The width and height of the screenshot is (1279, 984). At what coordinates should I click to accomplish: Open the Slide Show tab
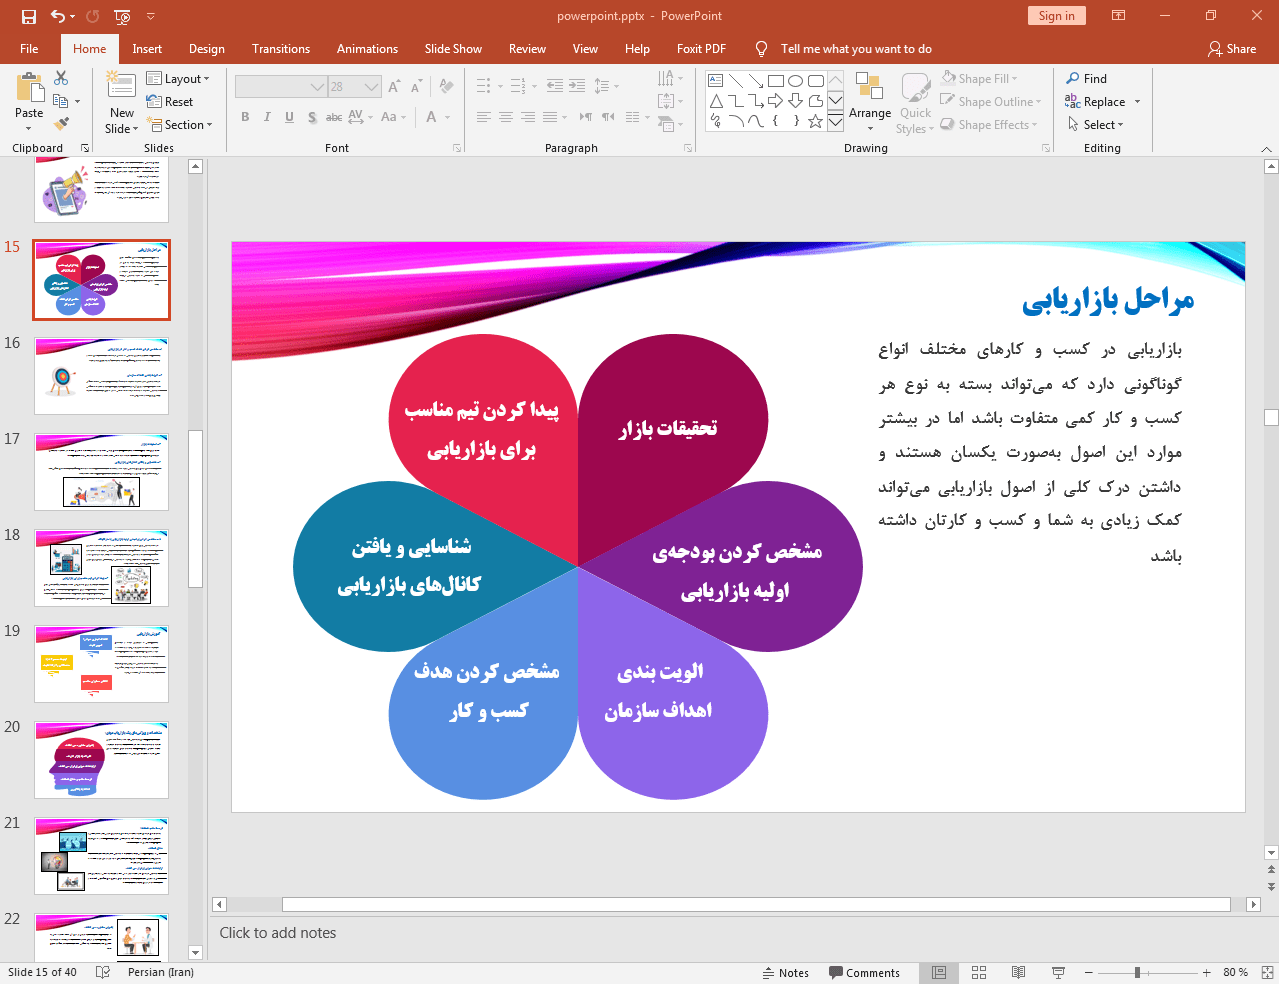(453, 48)
